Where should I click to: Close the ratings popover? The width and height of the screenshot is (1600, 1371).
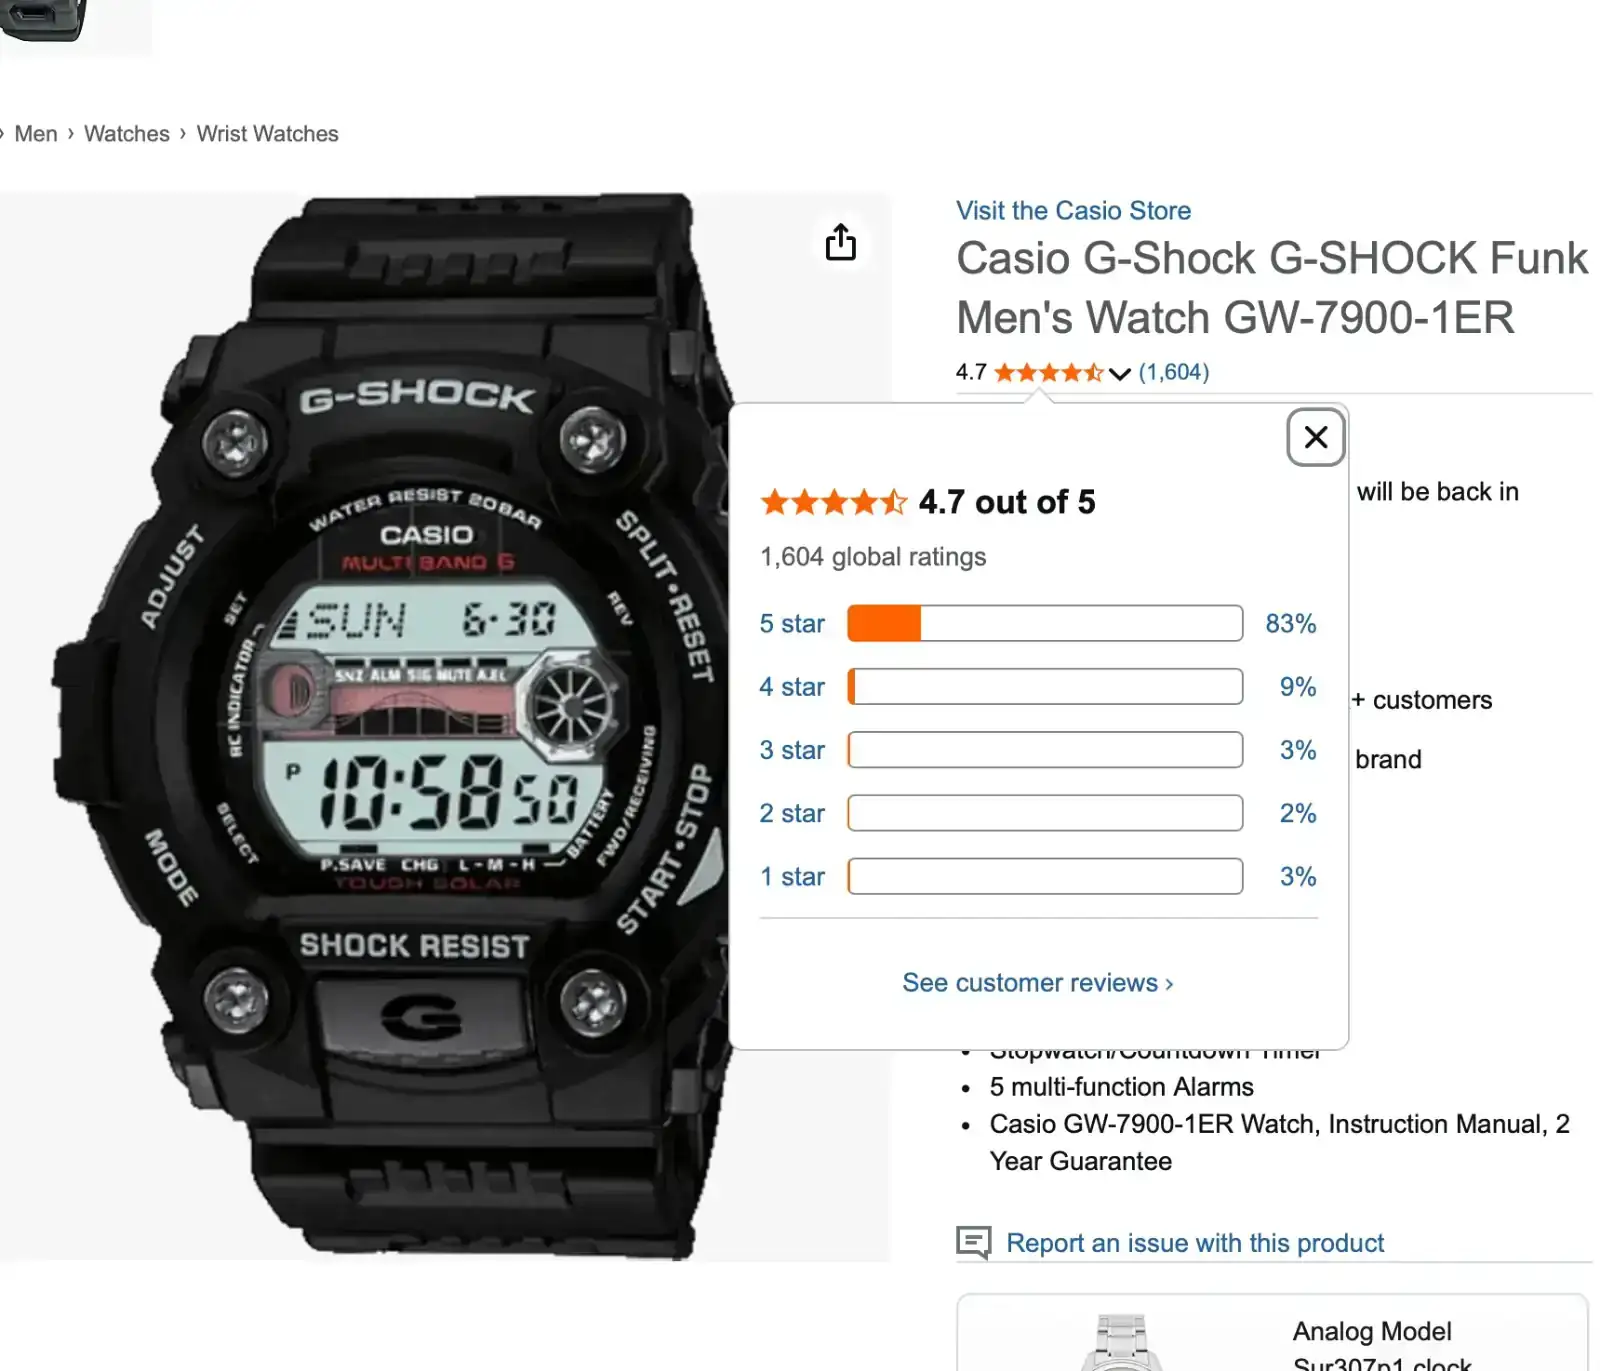(1316, 437)
